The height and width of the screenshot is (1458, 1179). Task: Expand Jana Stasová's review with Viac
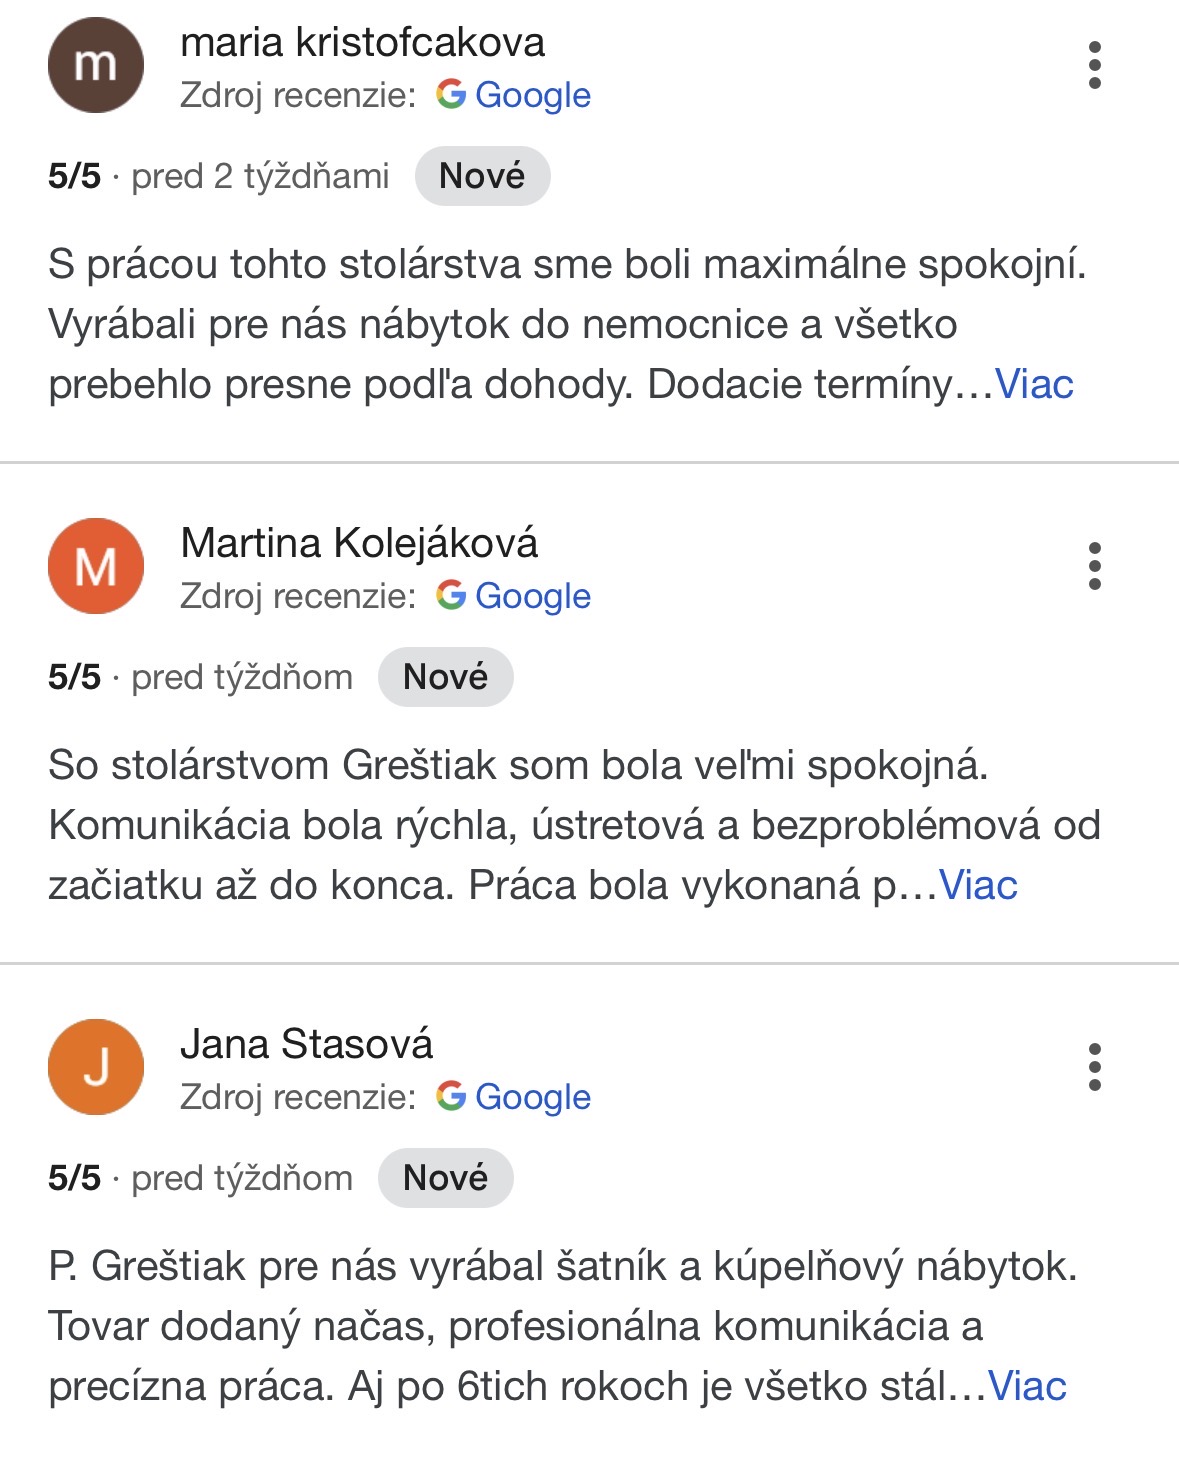coord(1028,1386)
